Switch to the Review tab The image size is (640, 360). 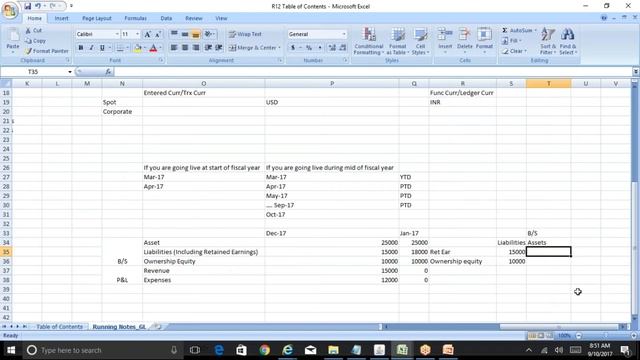click(x=193, y=18)
